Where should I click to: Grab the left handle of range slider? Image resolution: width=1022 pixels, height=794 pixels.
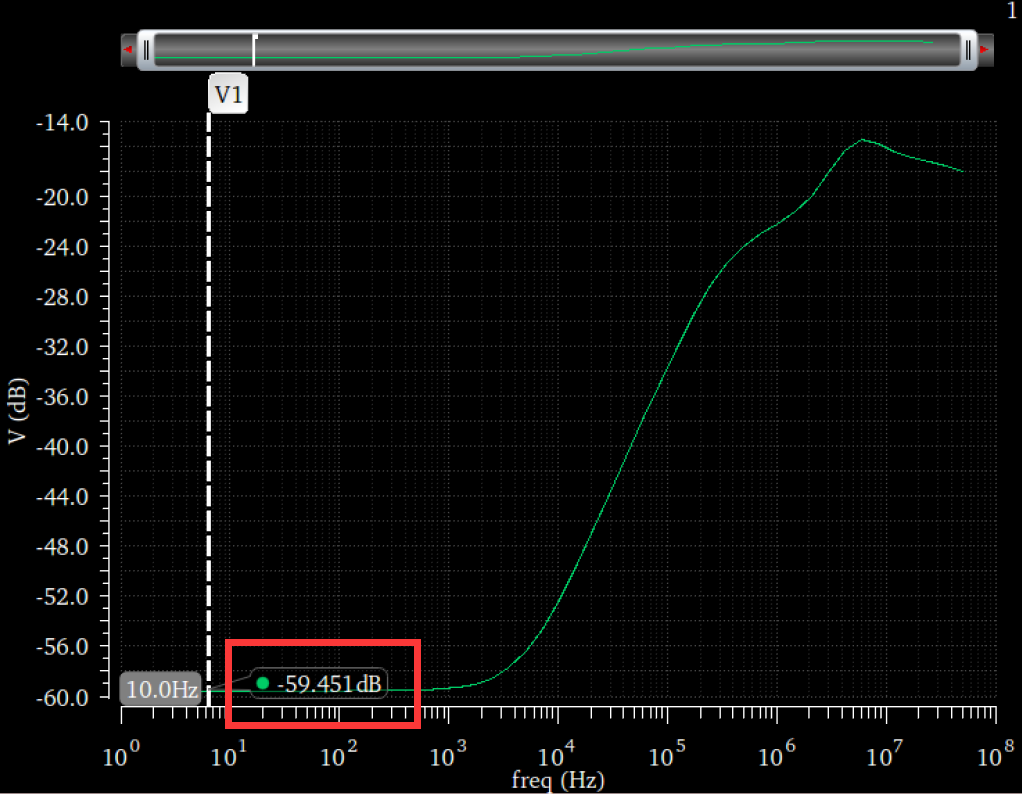click(147, 50)
